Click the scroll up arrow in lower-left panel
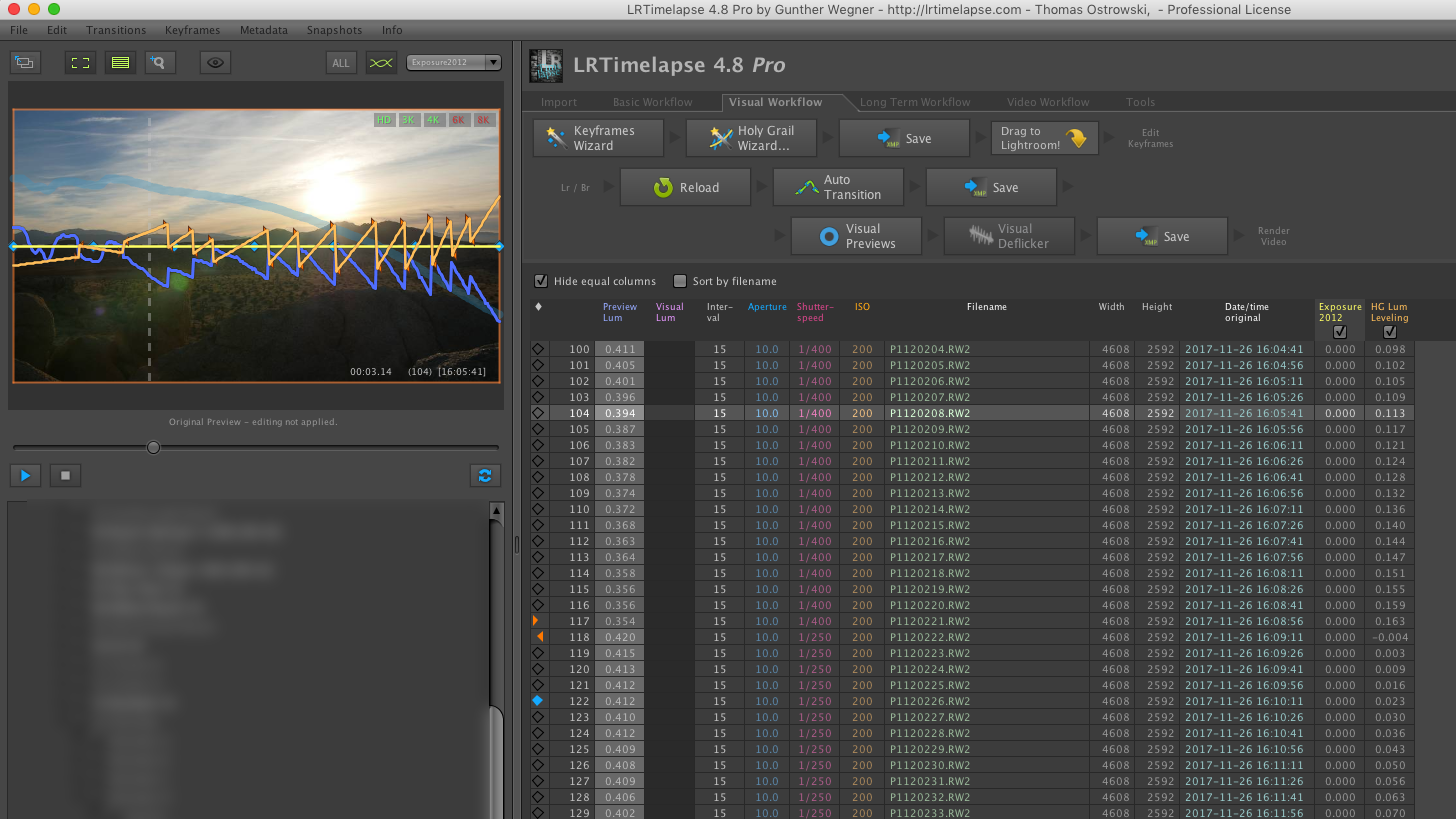This screenshot has width=1456, height=819. click(496, 510)
